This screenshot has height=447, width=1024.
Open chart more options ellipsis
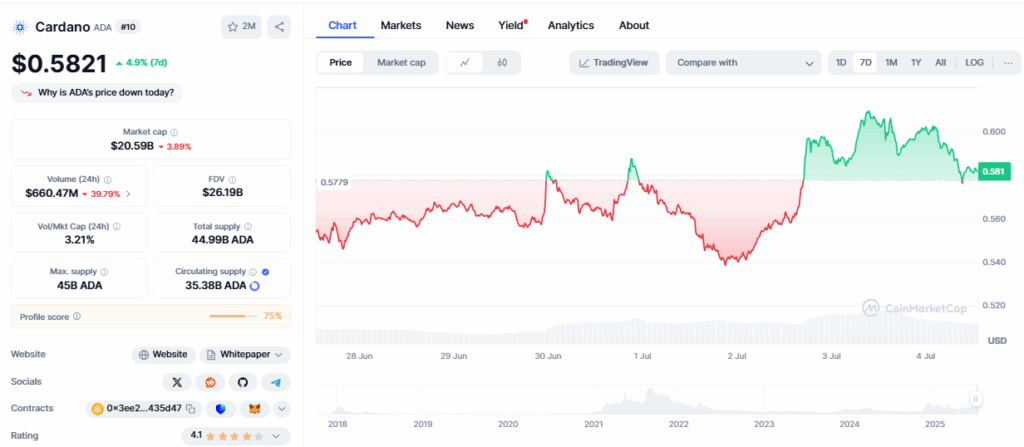tap(1008, 63)
